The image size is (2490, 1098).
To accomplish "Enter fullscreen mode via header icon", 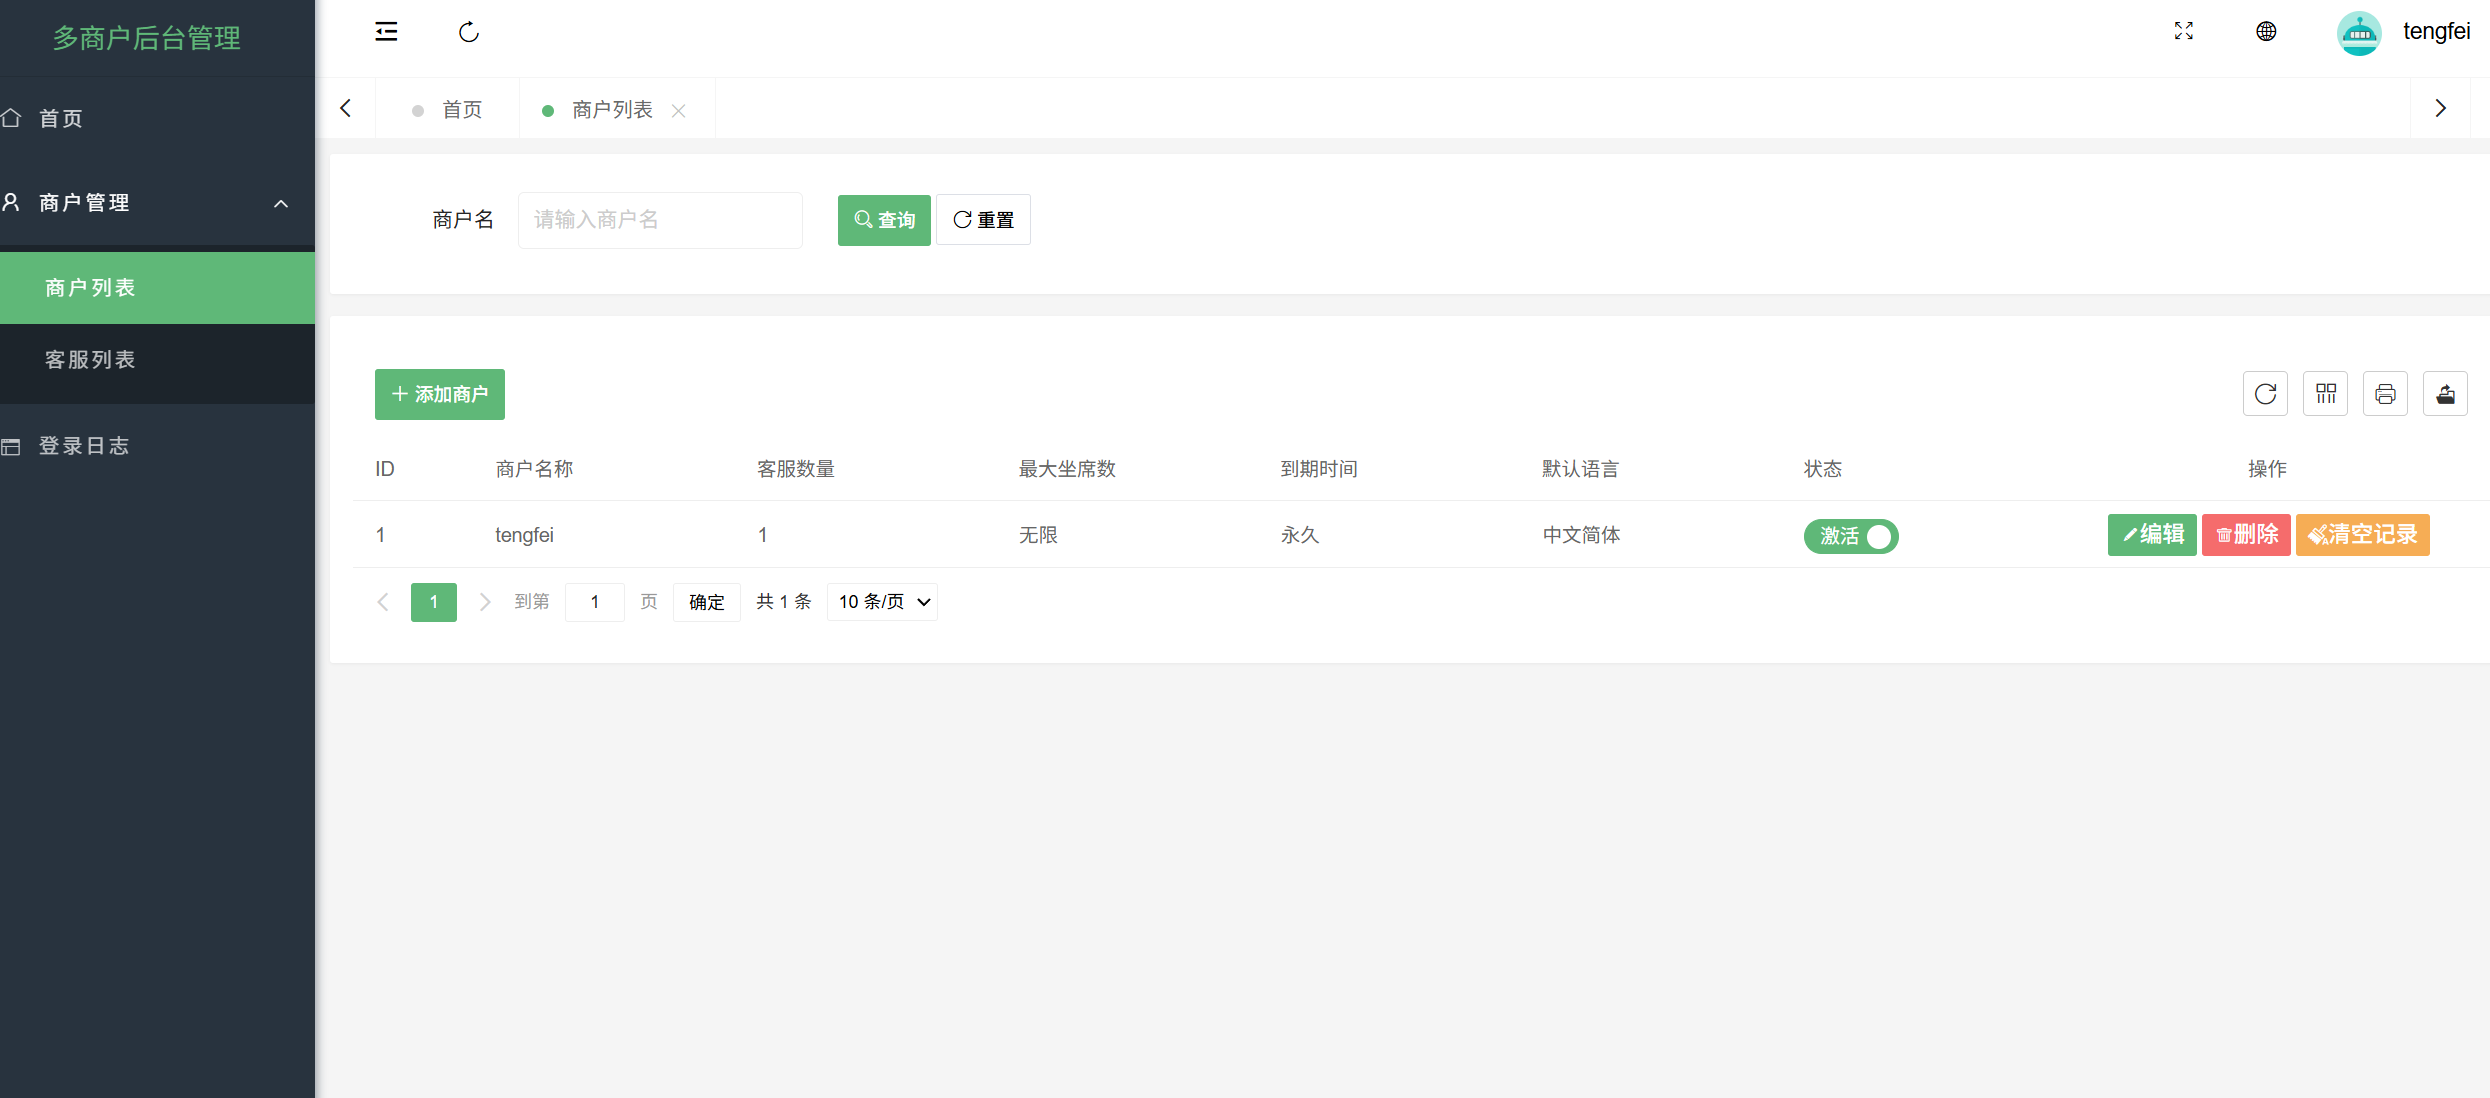I will 2183,32.
